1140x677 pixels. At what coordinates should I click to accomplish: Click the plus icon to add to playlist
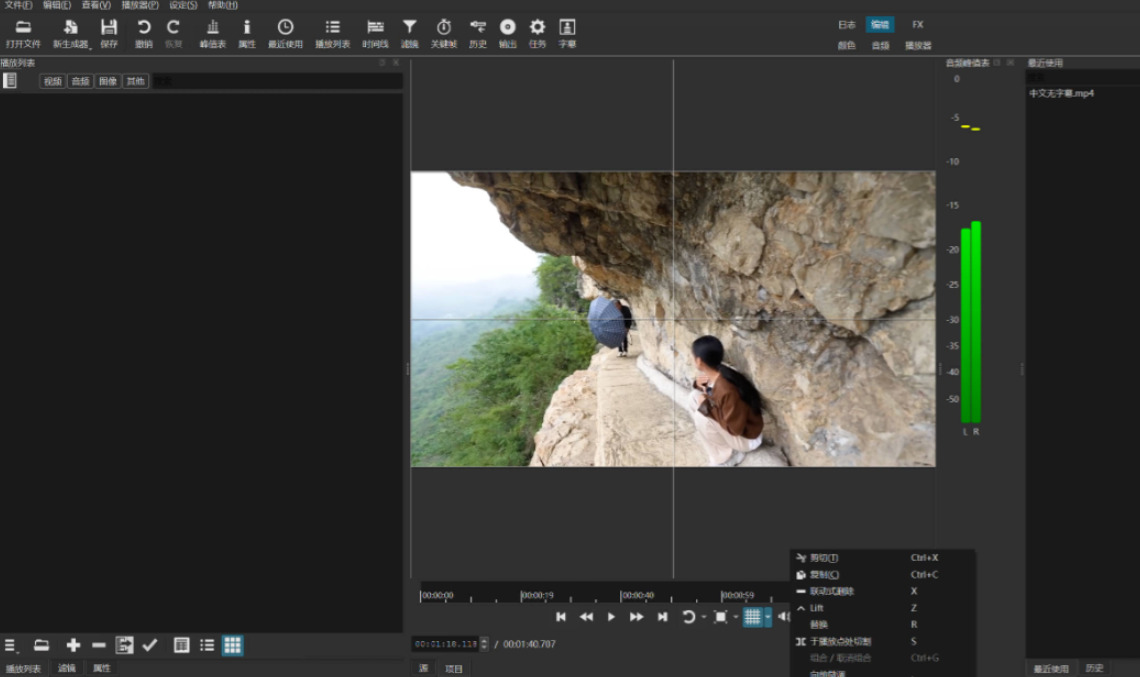(x=73, y=646)
